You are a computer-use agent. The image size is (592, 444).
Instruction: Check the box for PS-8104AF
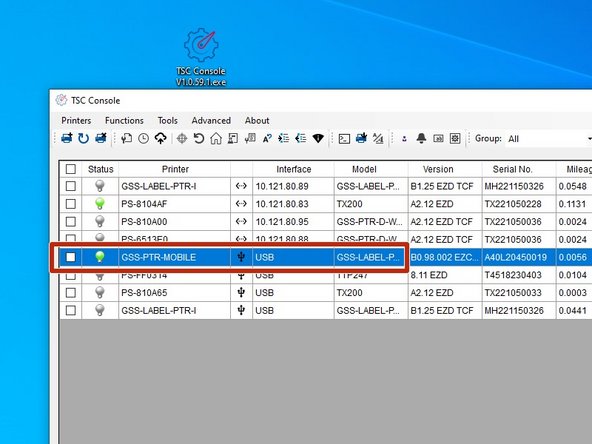pyautogui.click(x=71, y=204)
